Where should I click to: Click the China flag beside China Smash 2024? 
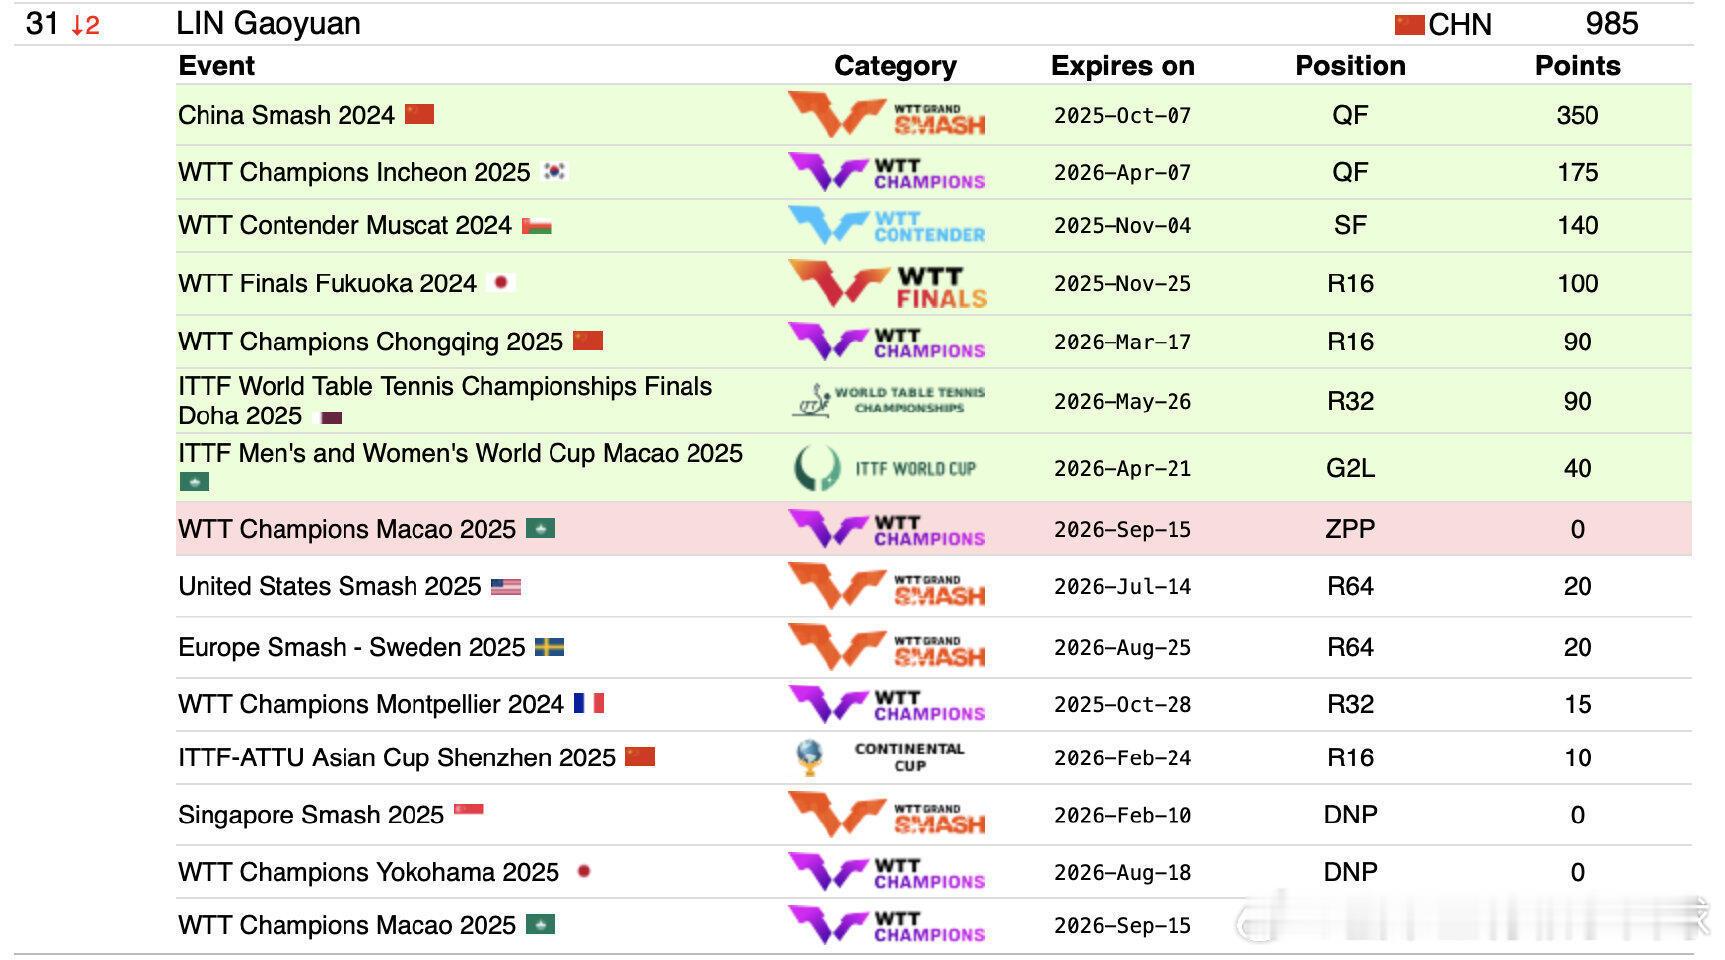click(x=419, y=114)
